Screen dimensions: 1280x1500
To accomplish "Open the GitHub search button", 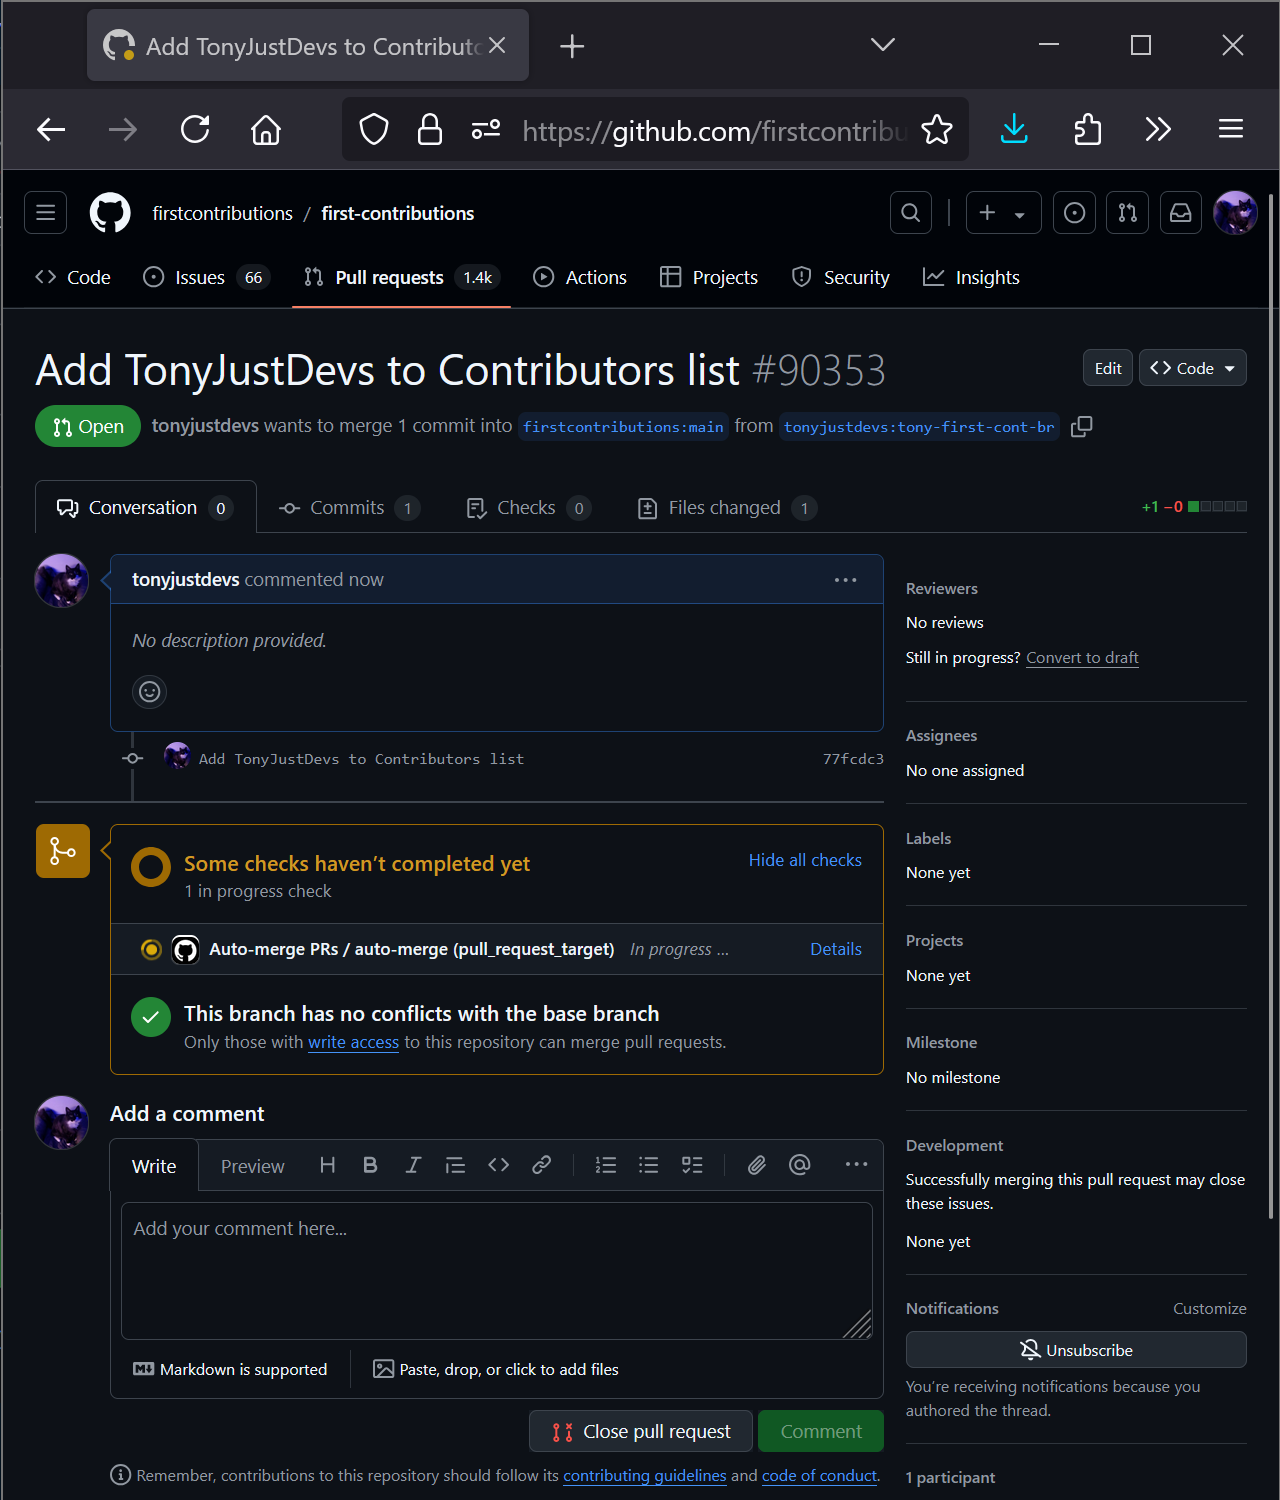I will click(x=911, y=212).
